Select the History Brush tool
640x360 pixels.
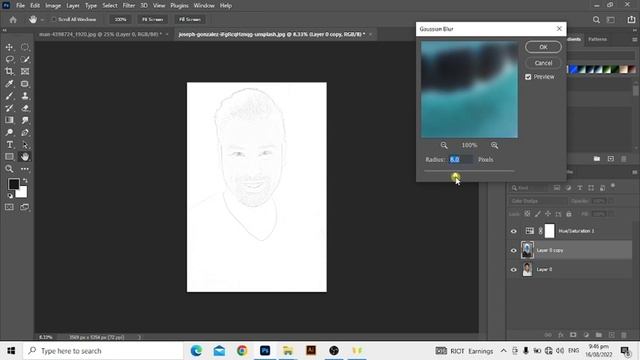point(9,108)
